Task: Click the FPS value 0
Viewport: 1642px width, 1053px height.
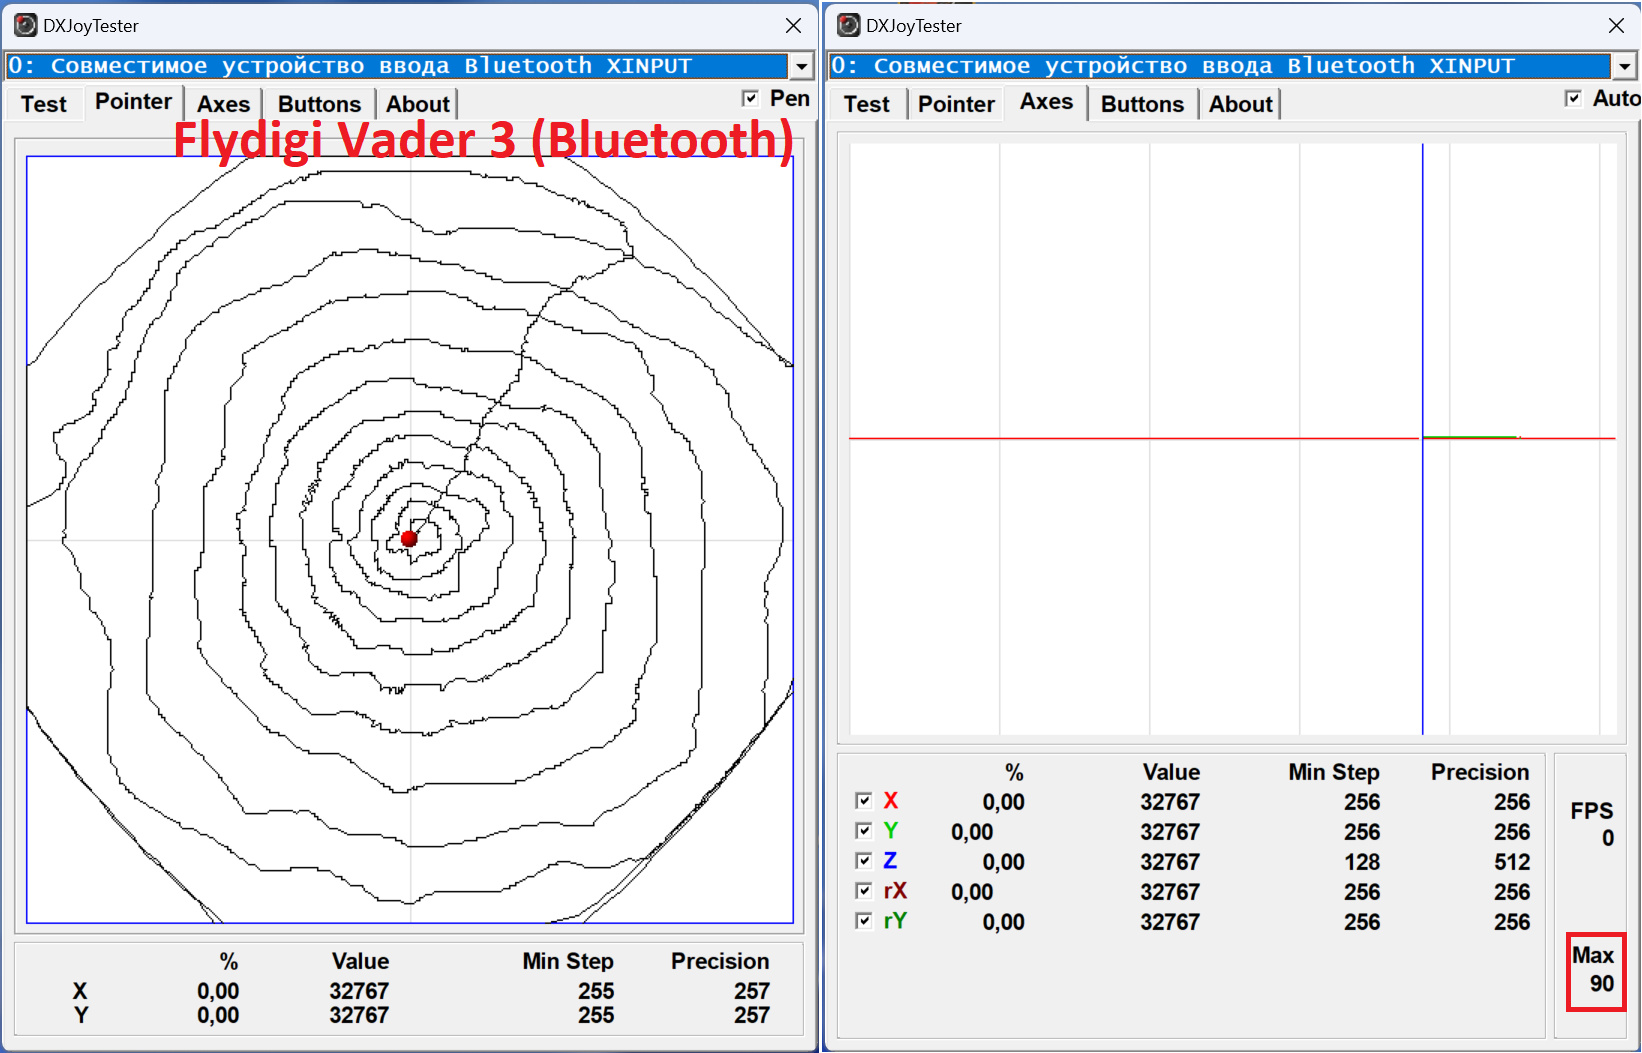Action: coord(1608,838)
